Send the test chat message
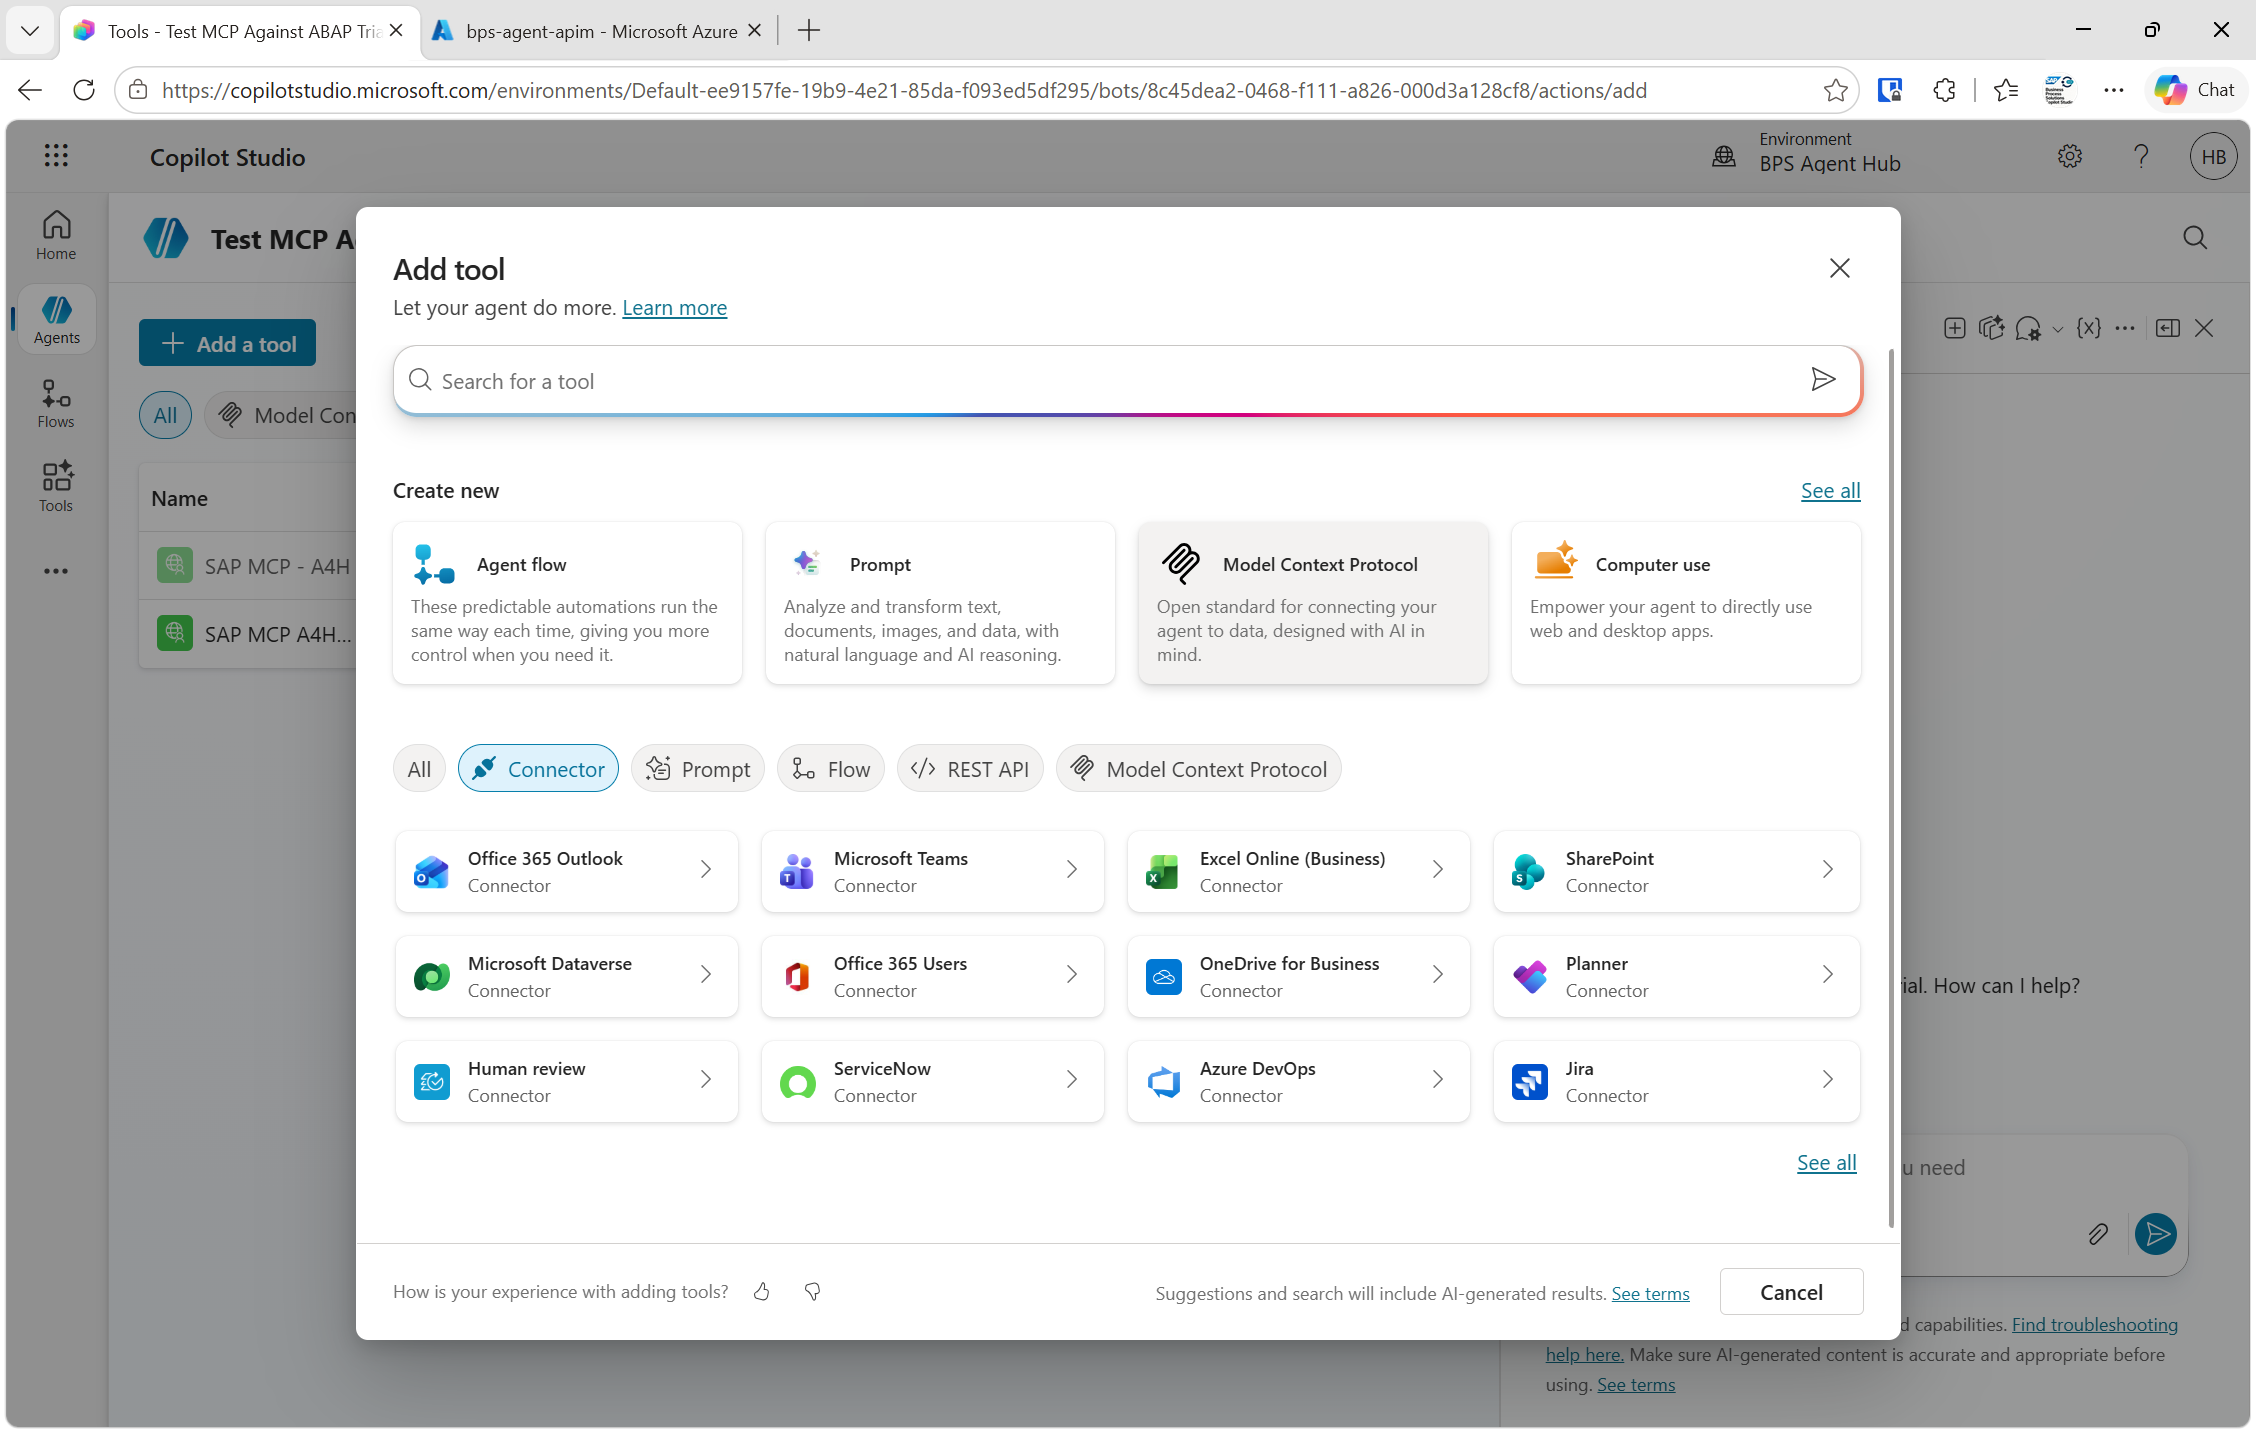Viewport: 2256px width, 1432px height. [x=2156, y=1234]
